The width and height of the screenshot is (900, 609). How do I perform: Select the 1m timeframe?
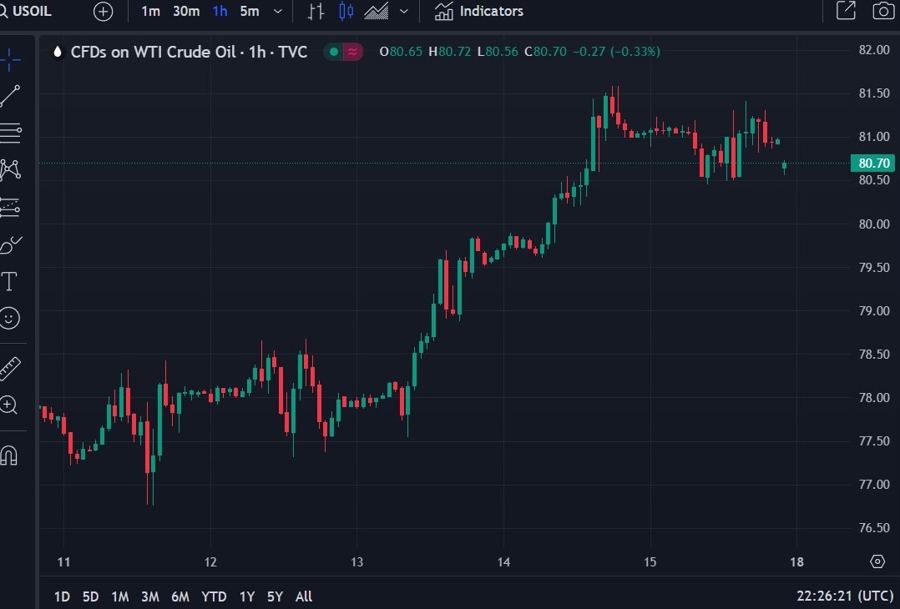click(x=150, y=11)
